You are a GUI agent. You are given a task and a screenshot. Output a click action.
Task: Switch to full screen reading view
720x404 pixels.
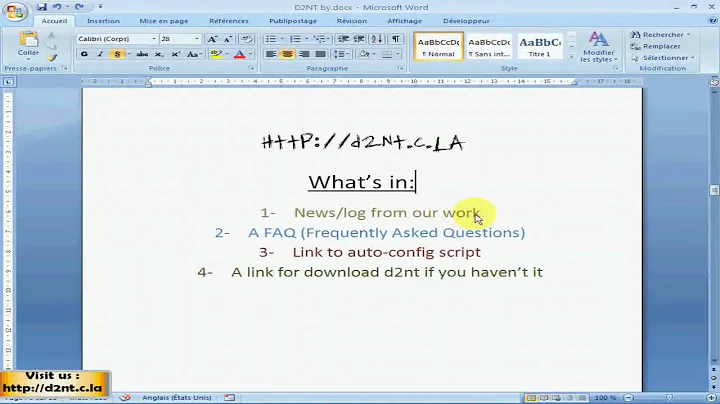pos(544,398)
